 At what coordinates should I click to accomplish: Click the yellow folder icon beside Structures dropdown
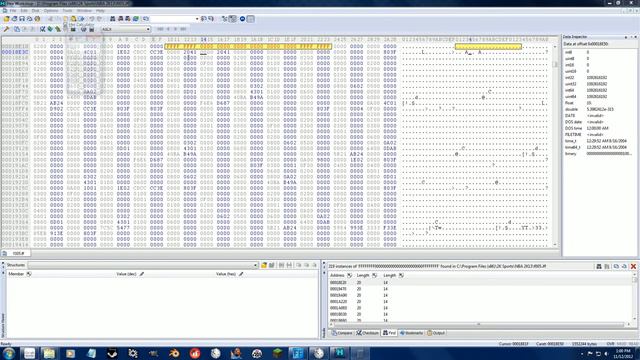pos(264,265)
